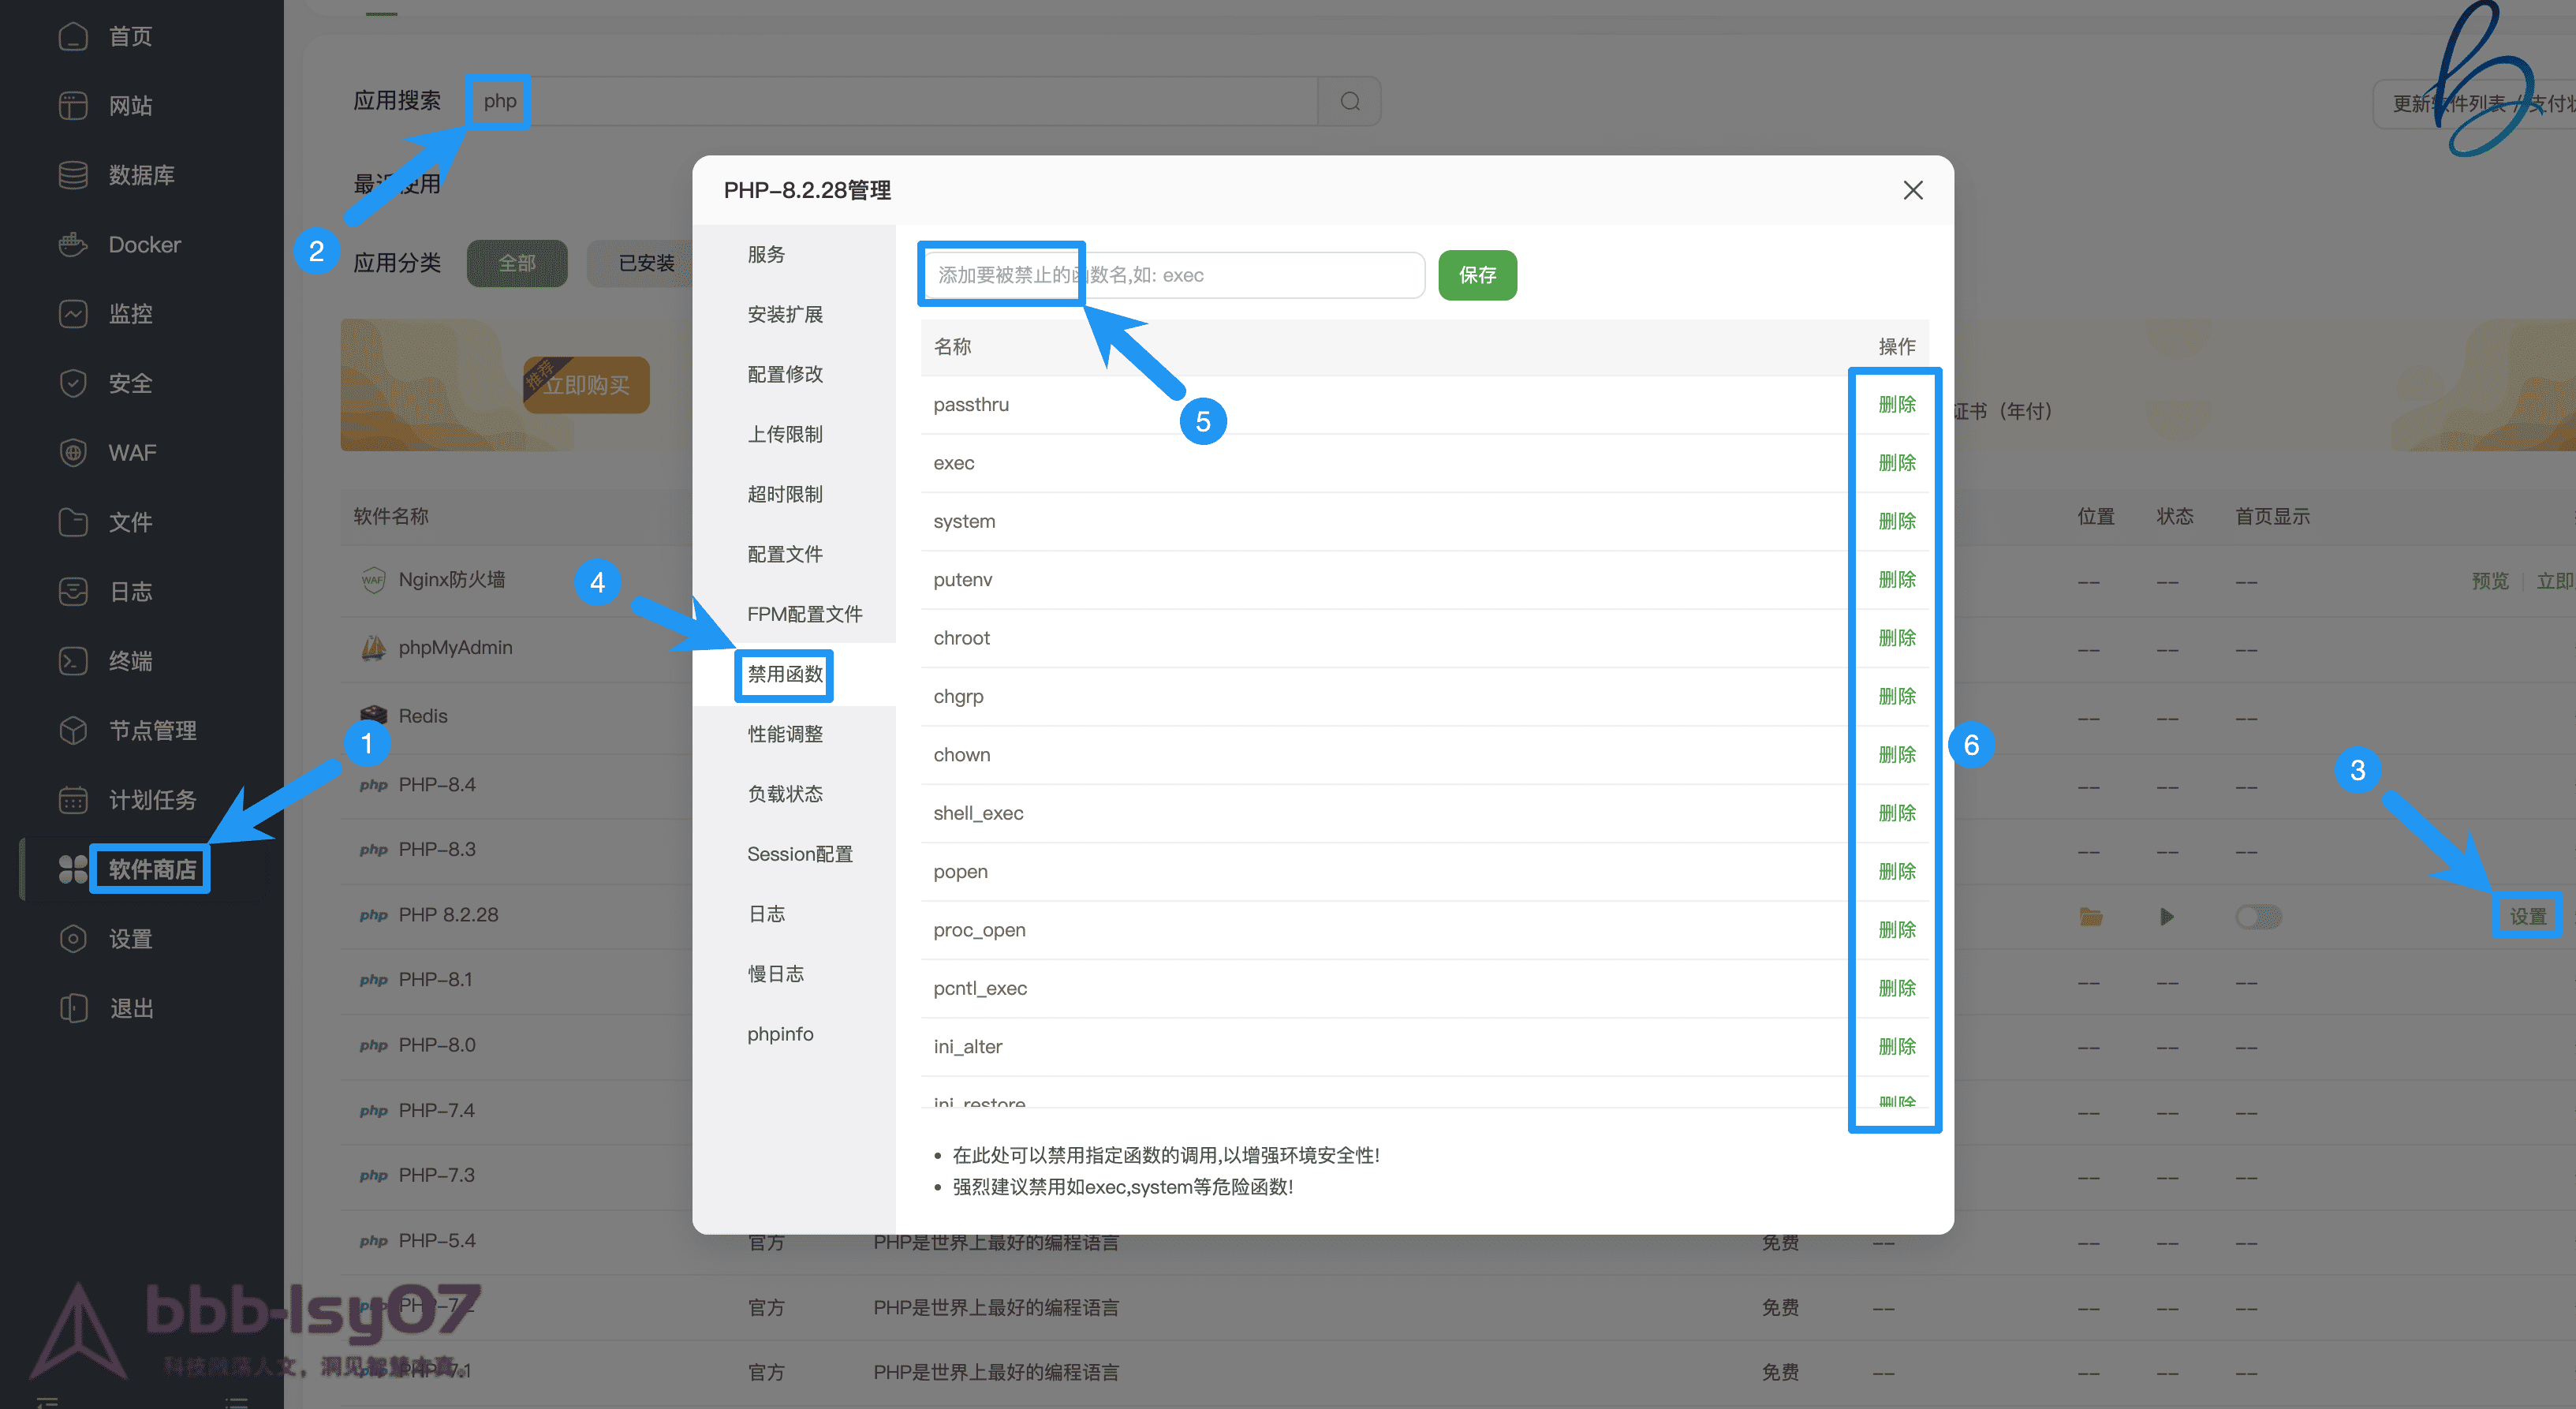
Task: Open the 安全 security section
Action: [130, 382]
